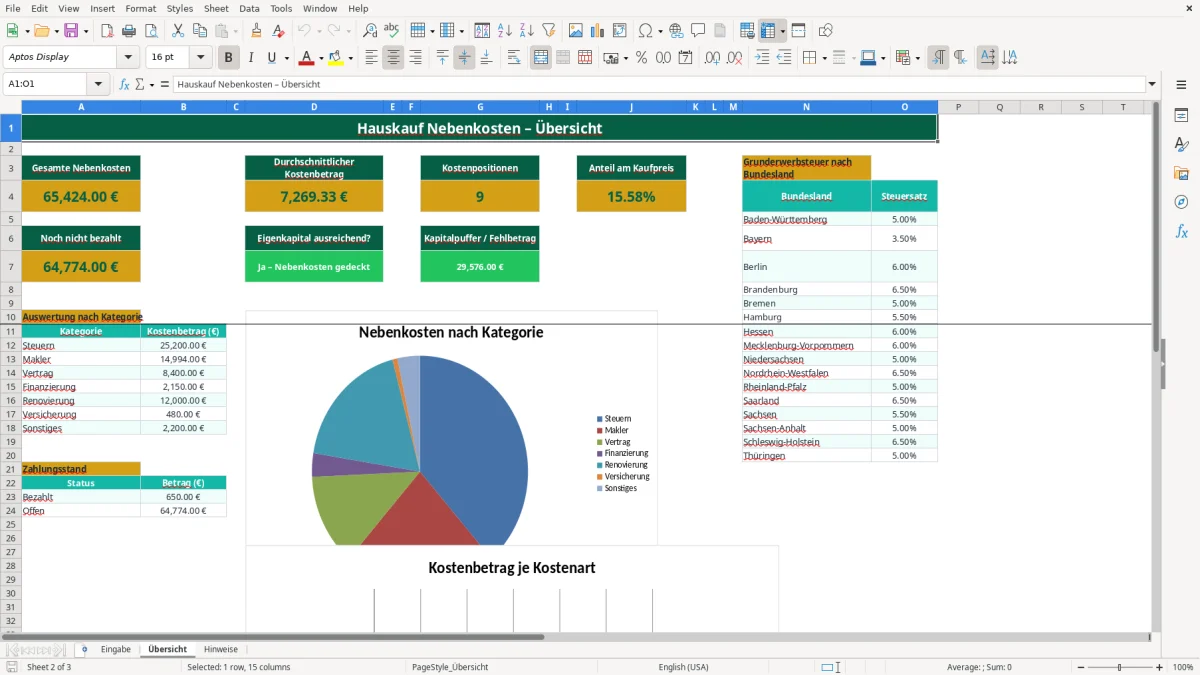Open the Function Wizard fx icon
The height and width of the screenshot is (675, 1200).
coord(125,84)
